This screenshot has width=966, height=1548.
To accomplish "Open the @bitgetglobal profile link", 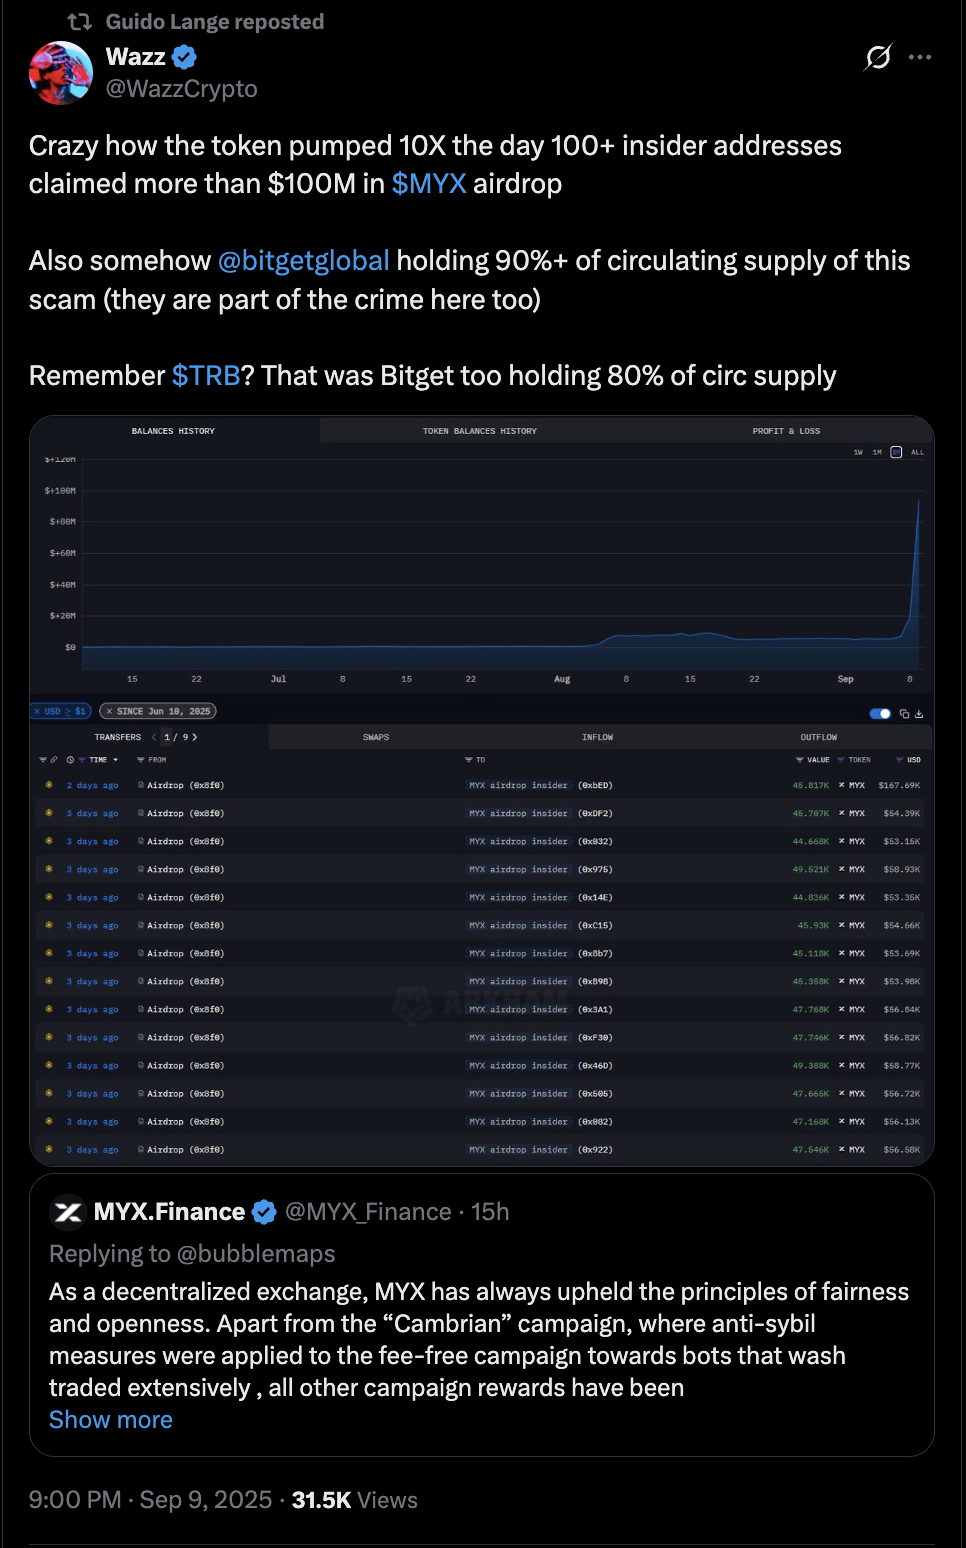I will point(301,260).
